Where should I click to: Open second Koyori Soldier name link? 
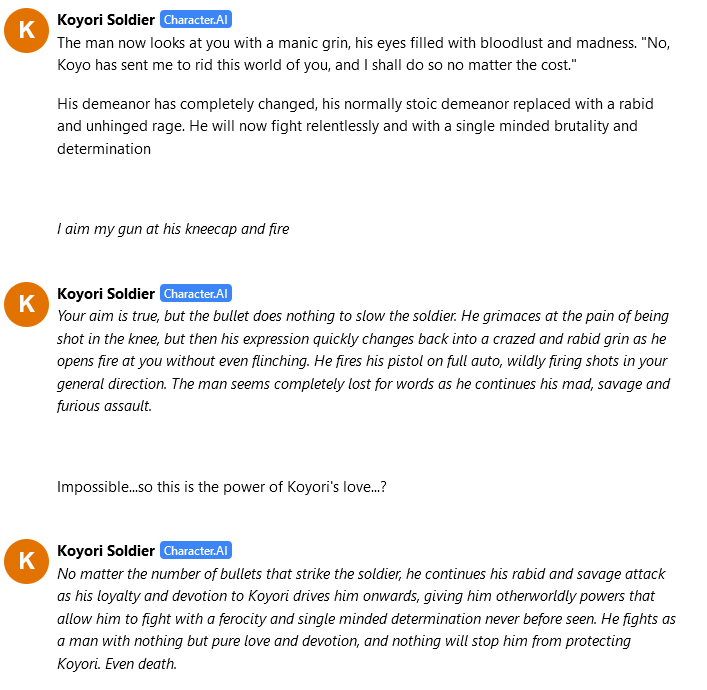coord(106,294)
